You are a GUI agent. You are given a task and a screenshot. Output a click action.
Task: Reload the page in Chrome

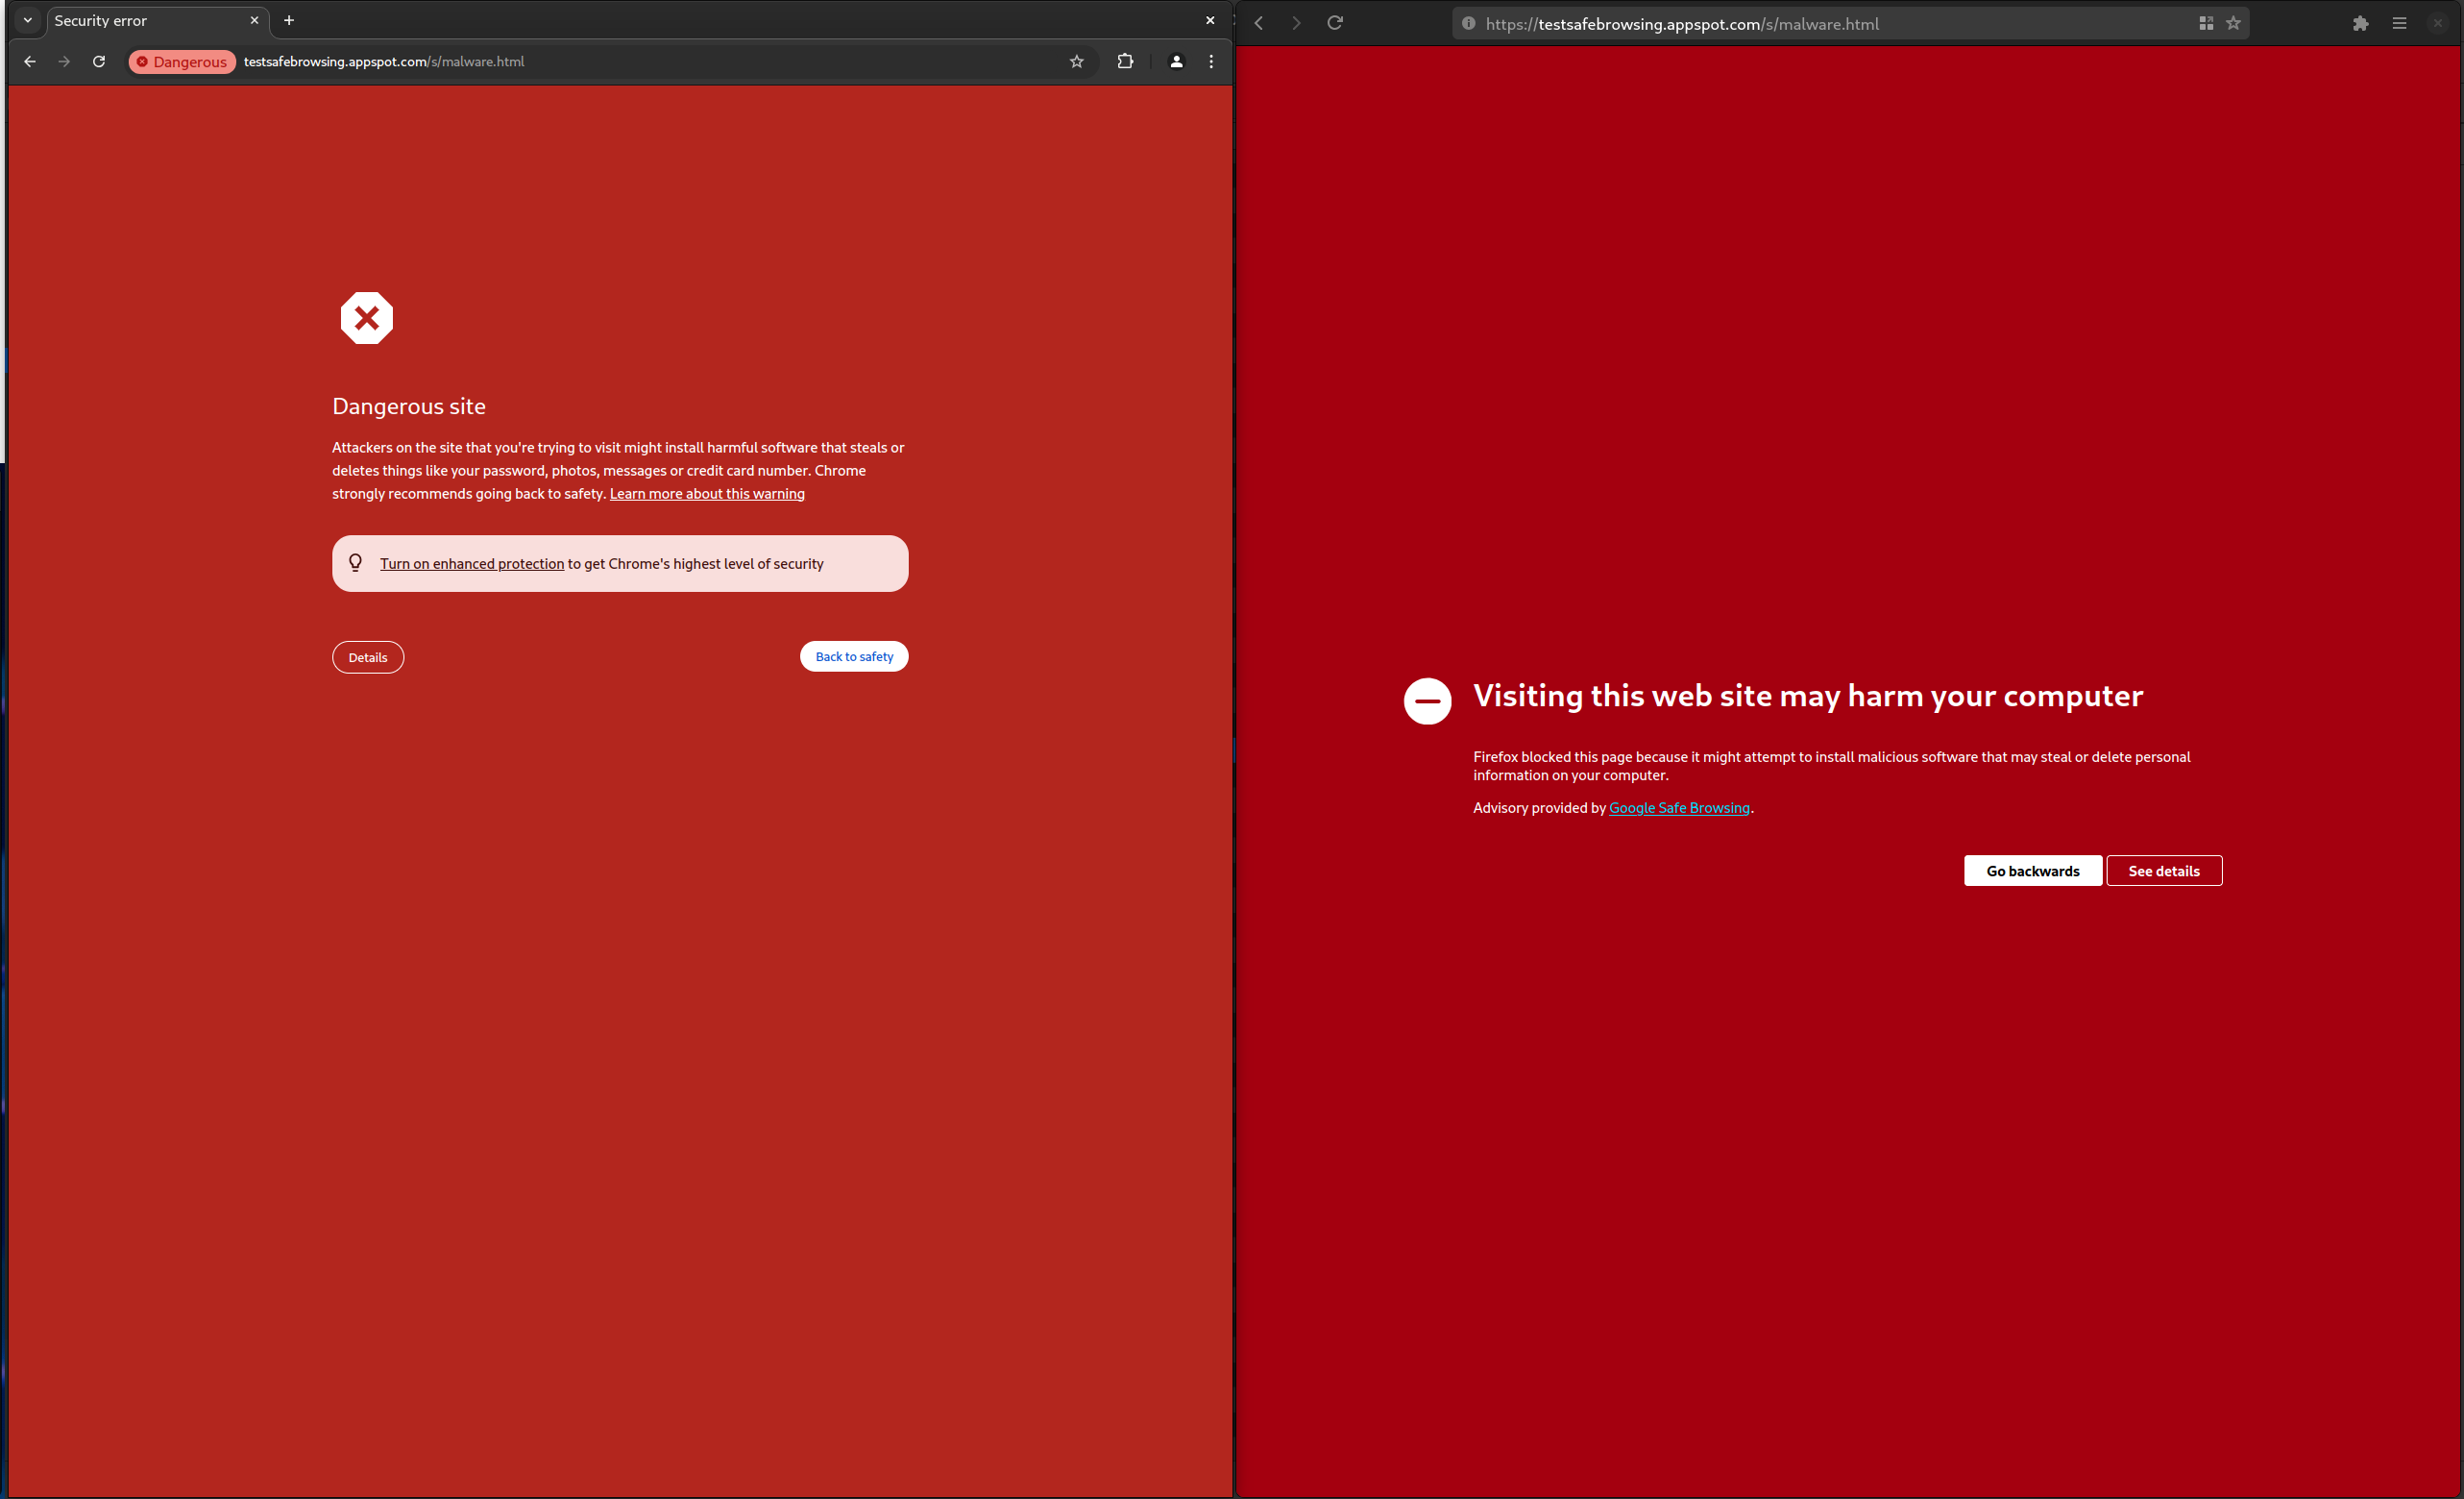pos(99,61)
